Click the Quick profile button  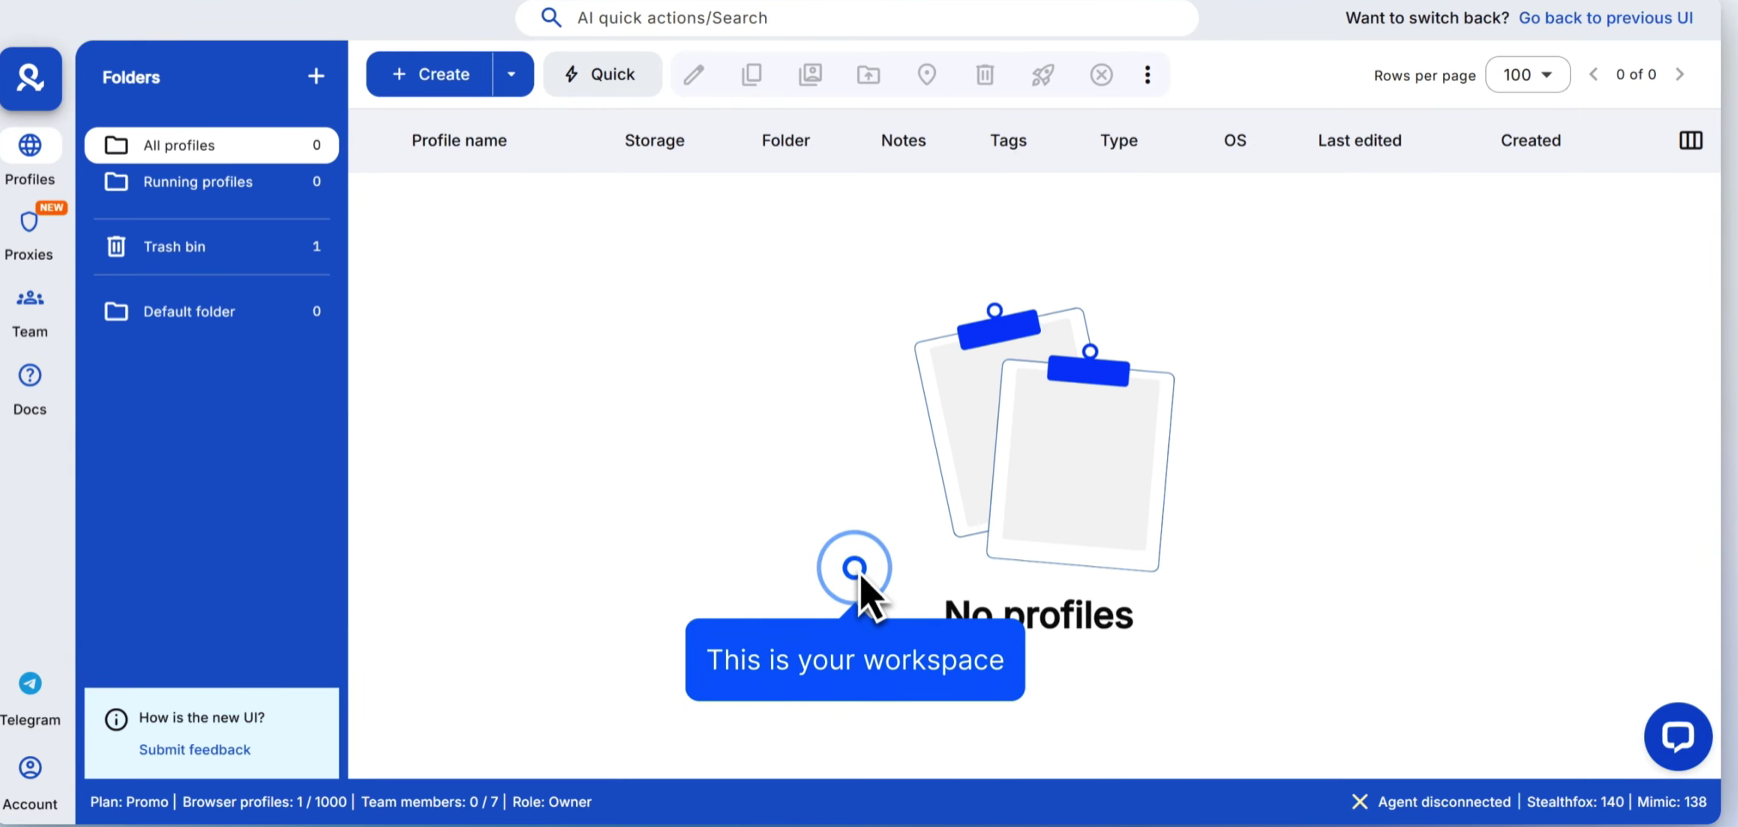(x=602, y=75)
